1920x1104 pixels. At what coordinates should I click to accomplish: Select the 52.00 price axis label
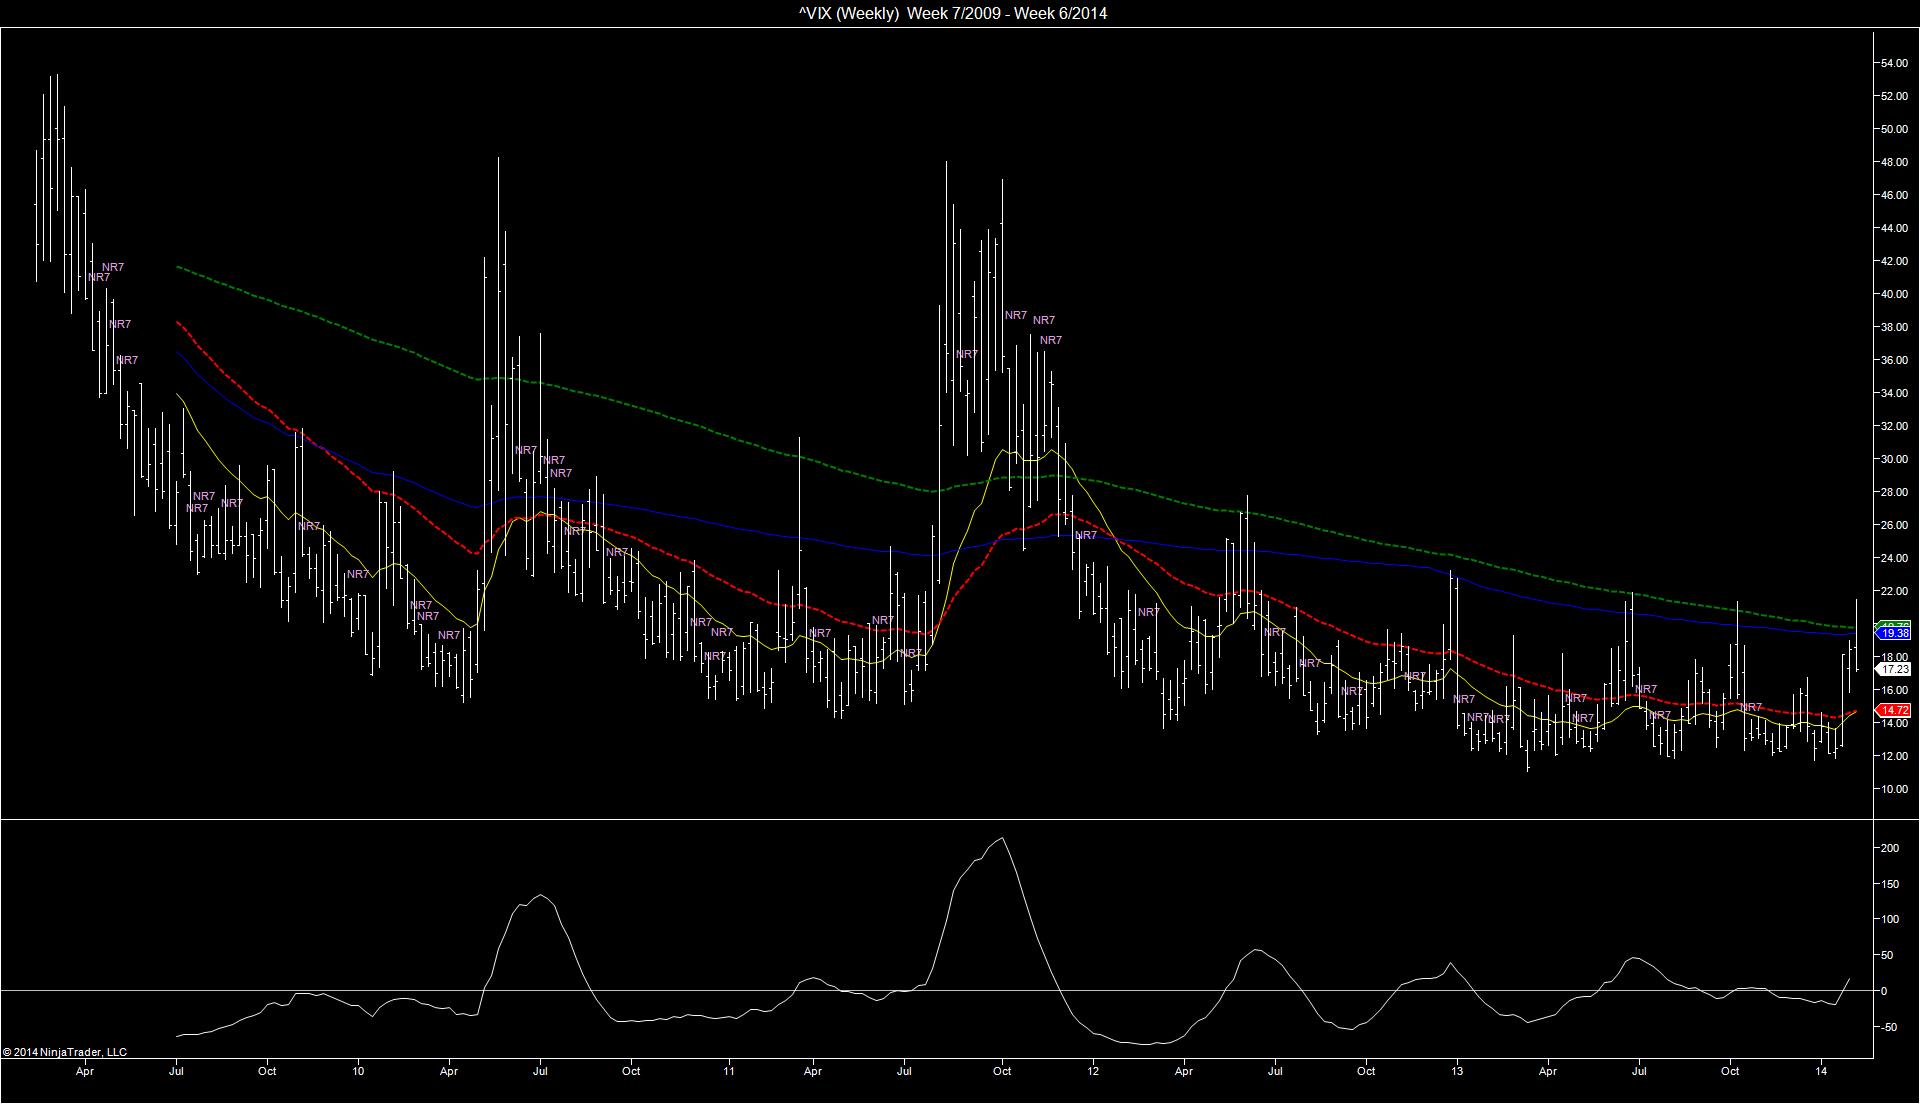[1894, 96]
